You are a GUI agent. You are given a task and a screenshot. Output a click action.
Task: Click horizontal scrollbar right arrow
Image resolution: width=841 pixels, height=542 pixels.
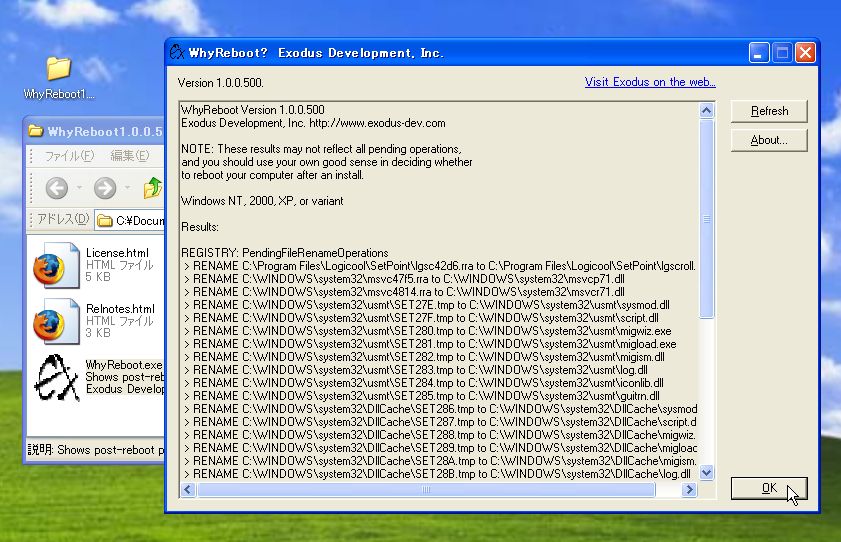click(x=690, y=489)
